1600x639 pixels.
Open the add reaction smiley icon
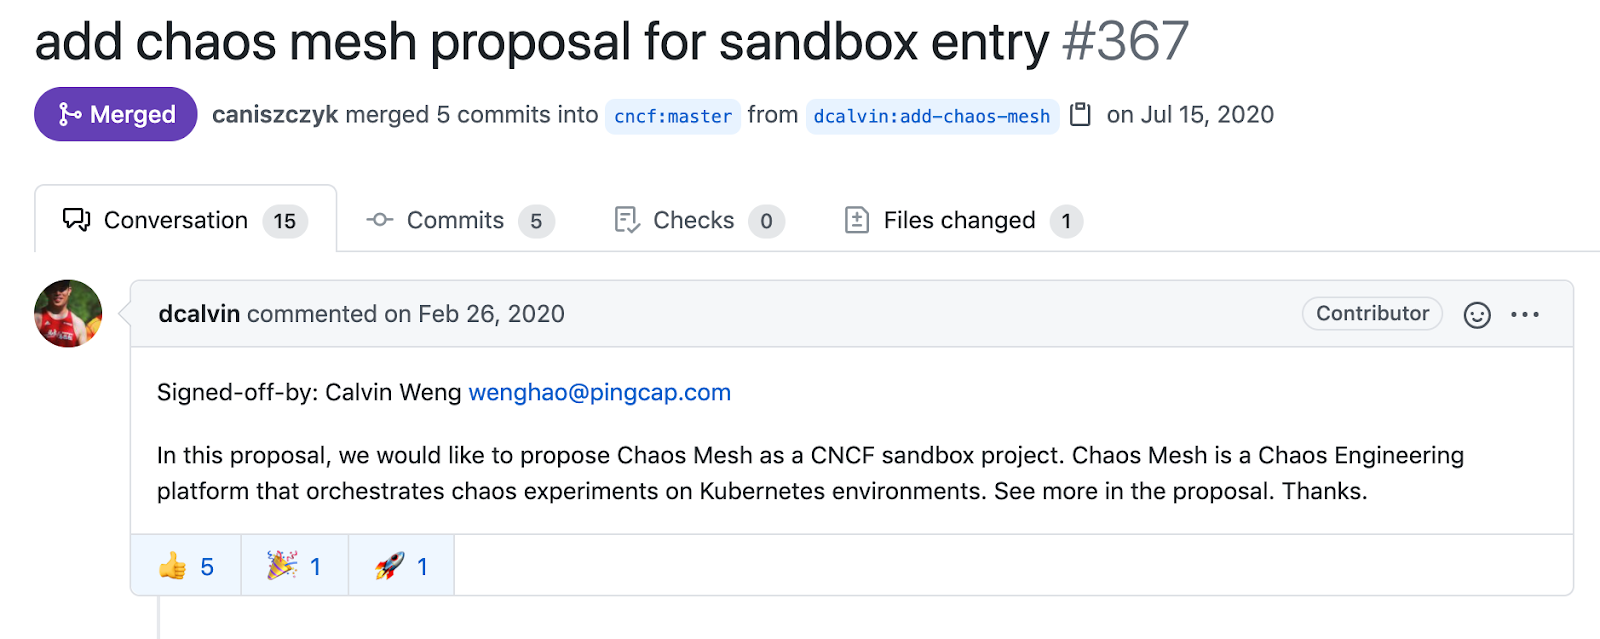1477,315
